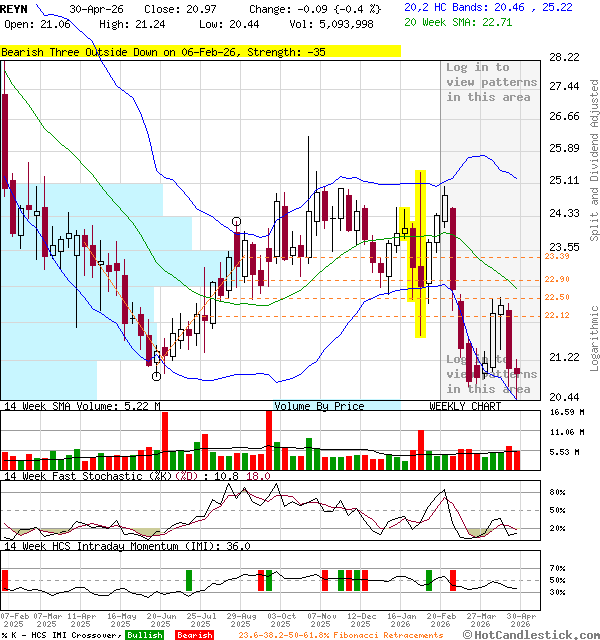Click the REYN ticker symbol
This screenshot has height=640, width=600.
pos(14,8)
